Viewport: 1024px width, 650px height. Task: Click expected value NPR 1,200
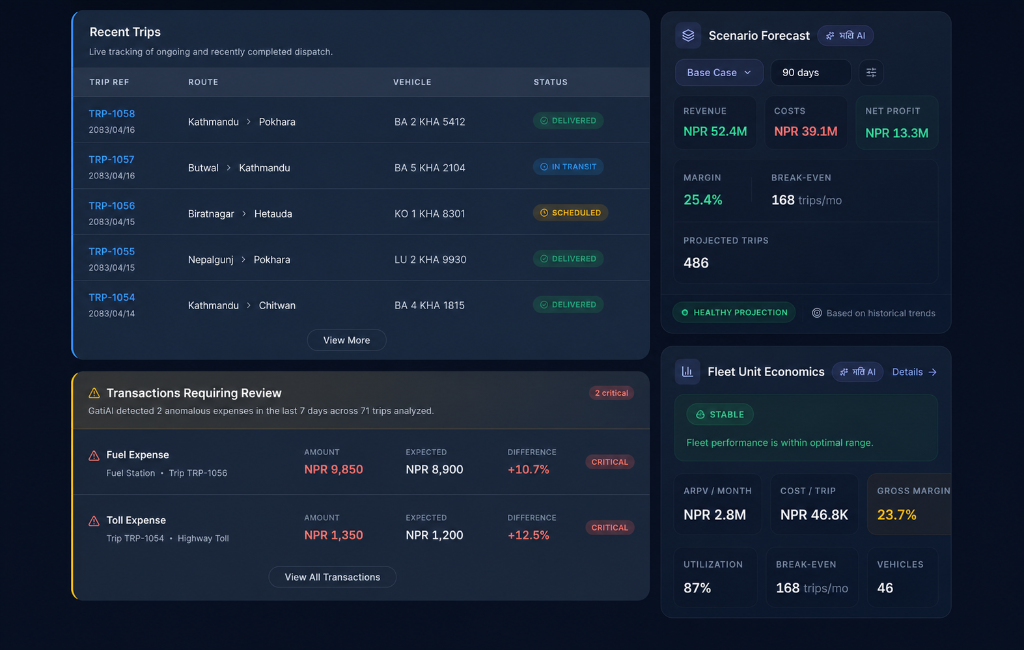[x=434, y=534]
